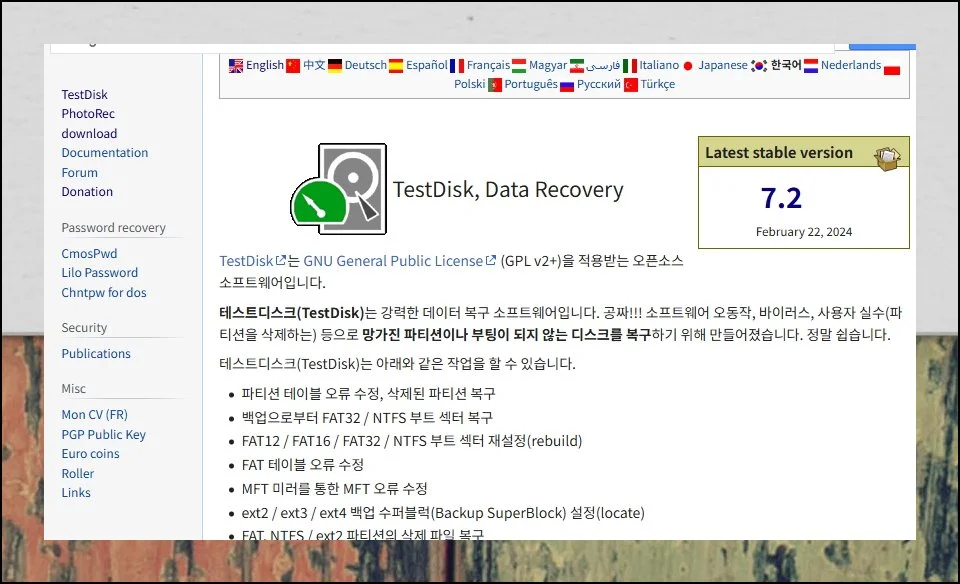Image resolution: width=960 pixels, height=584 pixels.
Task: Click the TestDisk external link in the description
Action: [247, 261]
